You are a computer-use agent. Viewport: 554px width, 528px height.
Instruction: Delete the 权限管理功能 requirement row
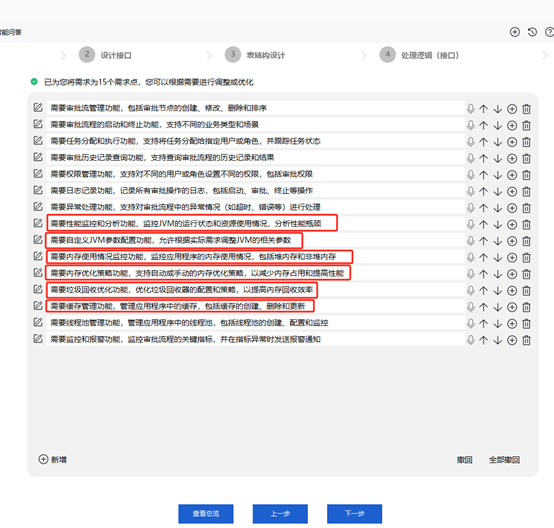point(526,175)
